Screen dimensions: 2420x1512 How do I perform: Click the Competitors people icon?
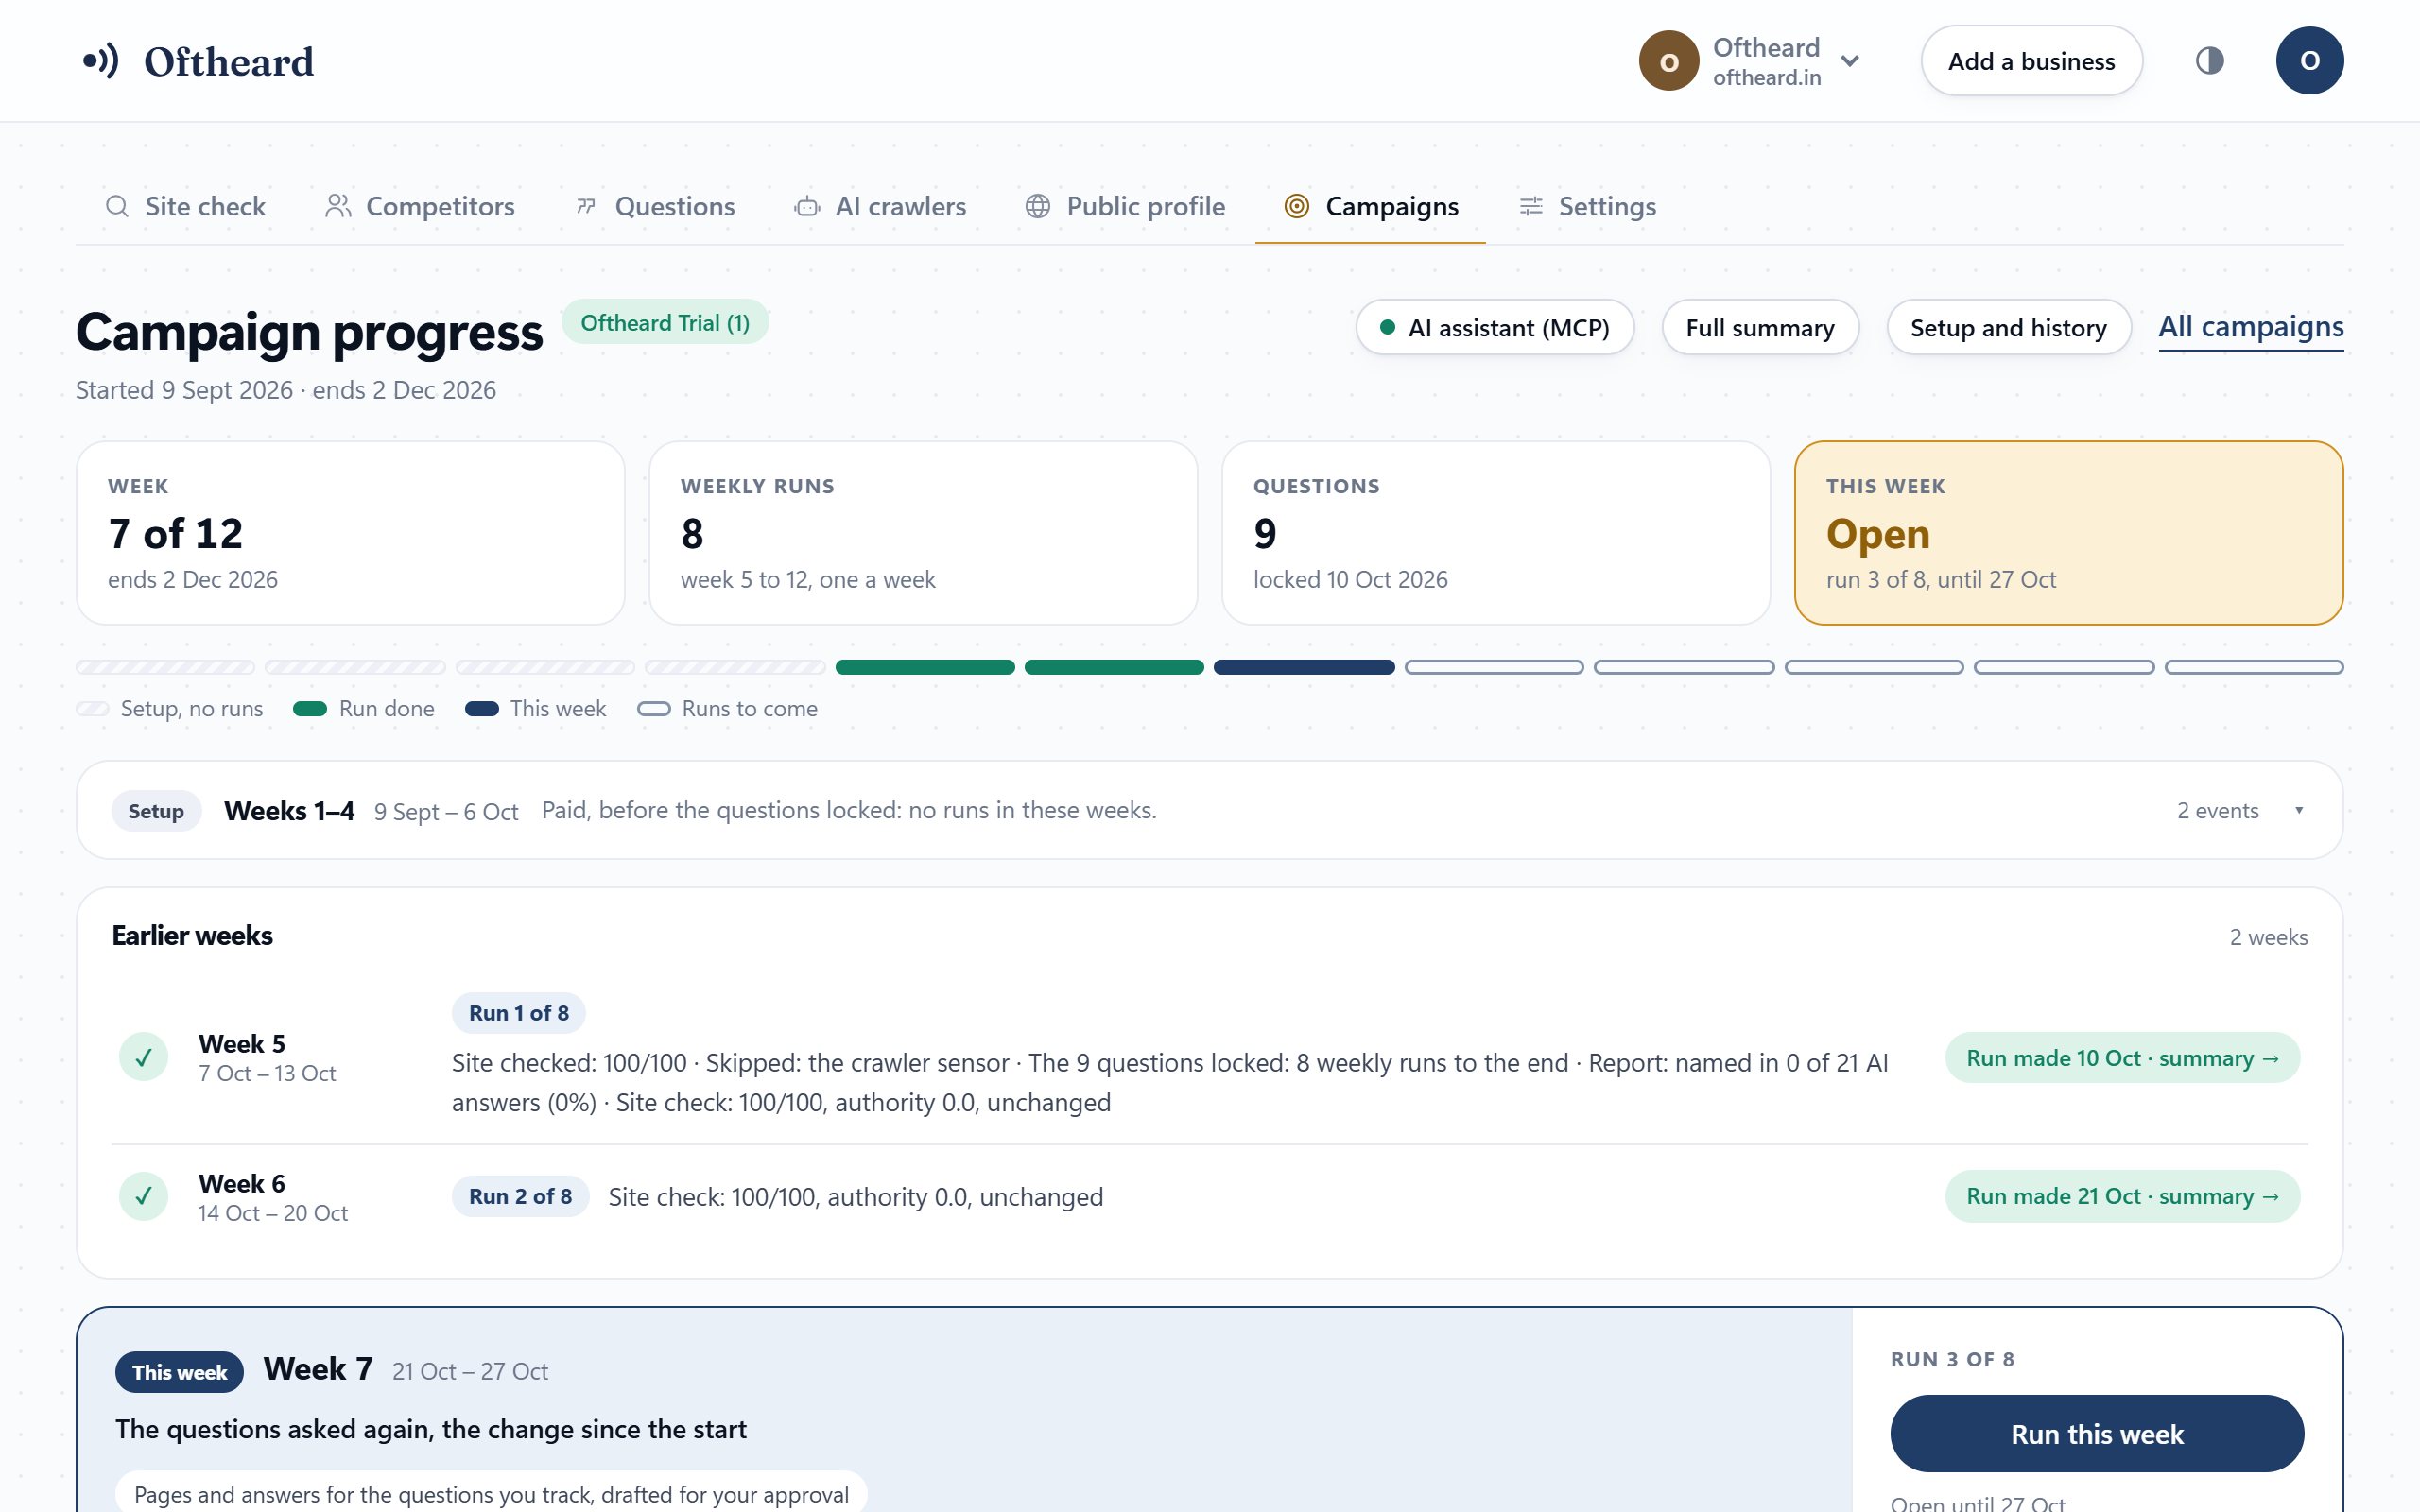tap(338, 206)
